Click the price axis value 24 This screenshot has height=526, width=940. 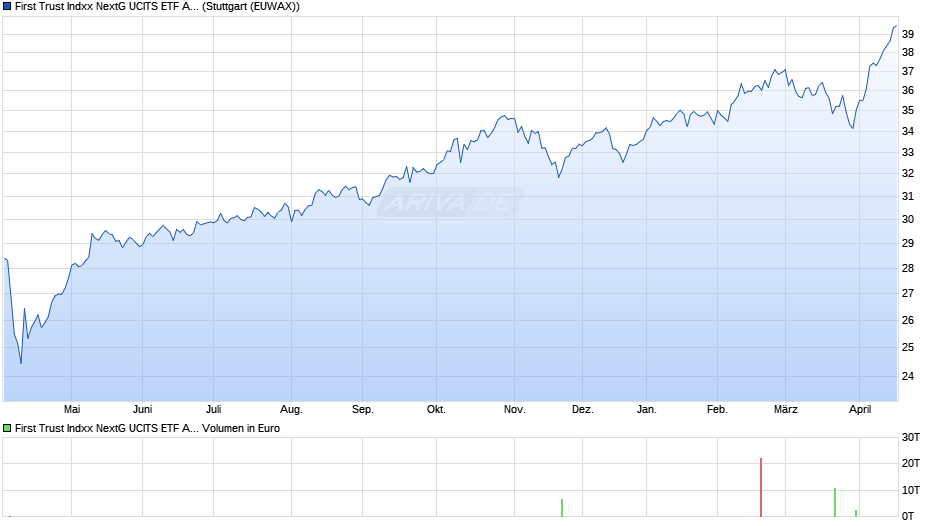908,376
